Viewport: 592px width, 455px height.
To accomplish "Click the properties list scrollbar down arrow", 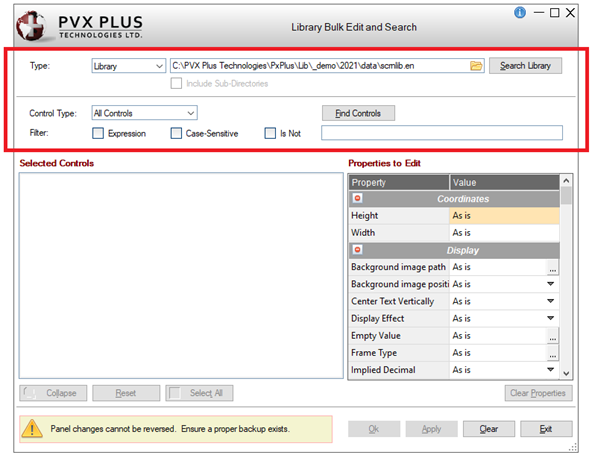I will [x=566, y=373].
